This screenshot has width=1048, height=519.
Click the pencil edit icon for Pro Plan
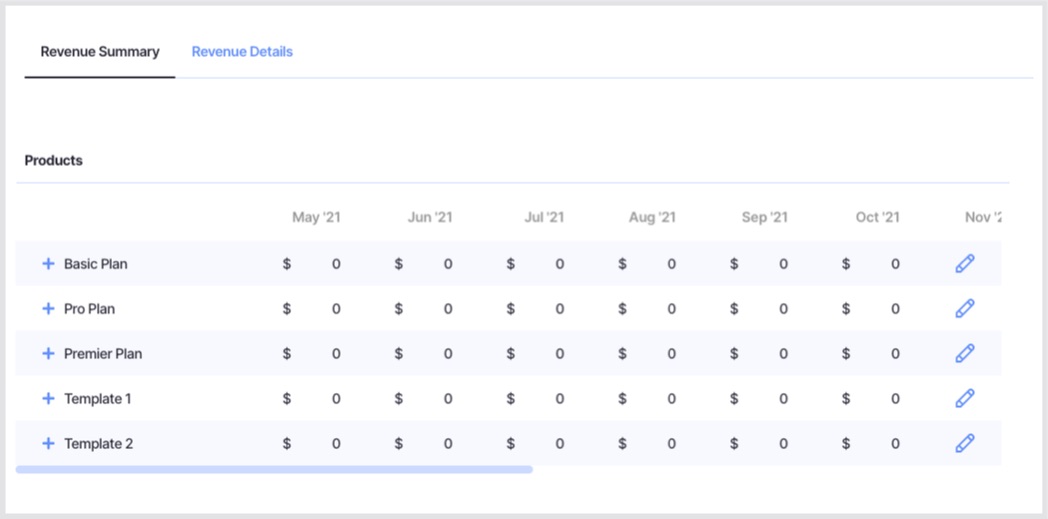(964, 309)
